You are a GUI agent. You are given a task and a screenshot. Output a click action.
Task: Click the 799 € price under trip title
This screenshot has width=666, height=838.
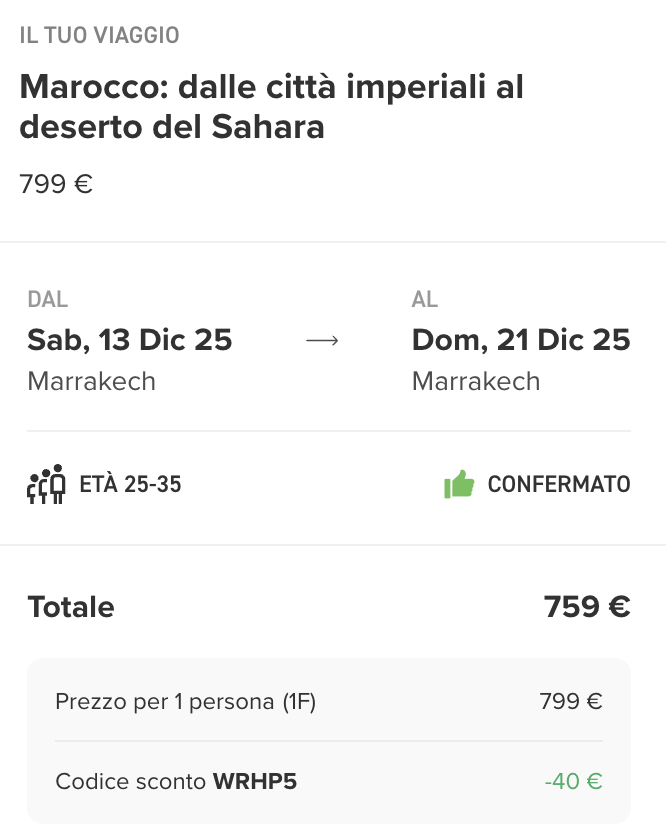[56, 184]
